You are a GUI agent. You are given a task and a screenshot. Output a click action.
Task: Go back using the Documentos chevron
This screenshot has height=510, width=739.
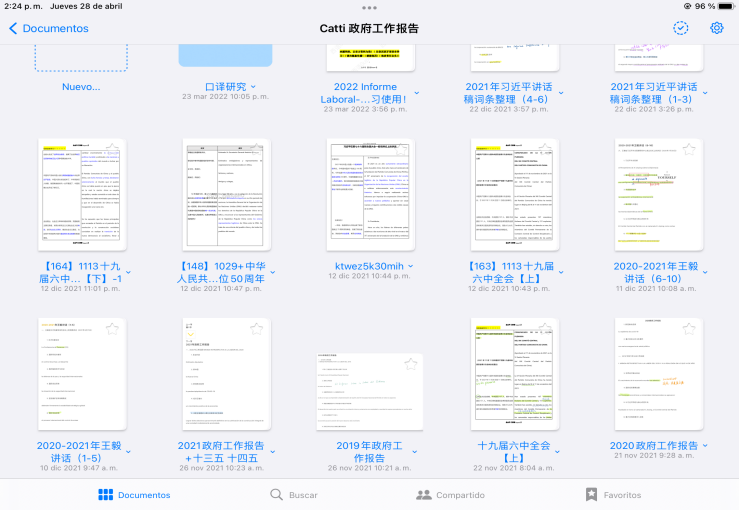pos(13,28)
